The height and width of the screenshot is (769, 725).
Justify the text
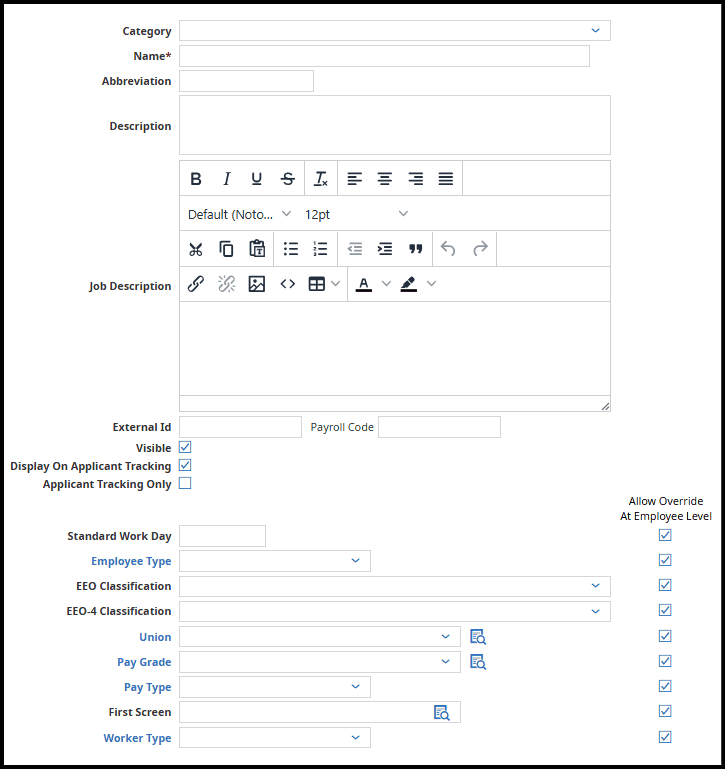[446, 179]
